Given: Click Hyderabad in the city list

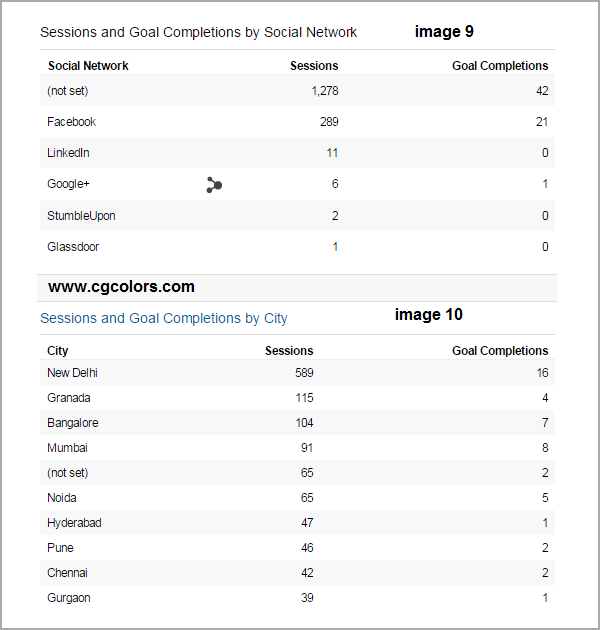Looking at the screenshot, I should click(x=74, y=523).
